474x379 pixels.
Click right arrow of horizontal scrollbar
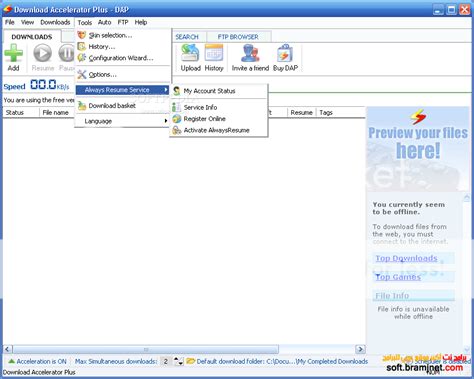tap(360, 349)
